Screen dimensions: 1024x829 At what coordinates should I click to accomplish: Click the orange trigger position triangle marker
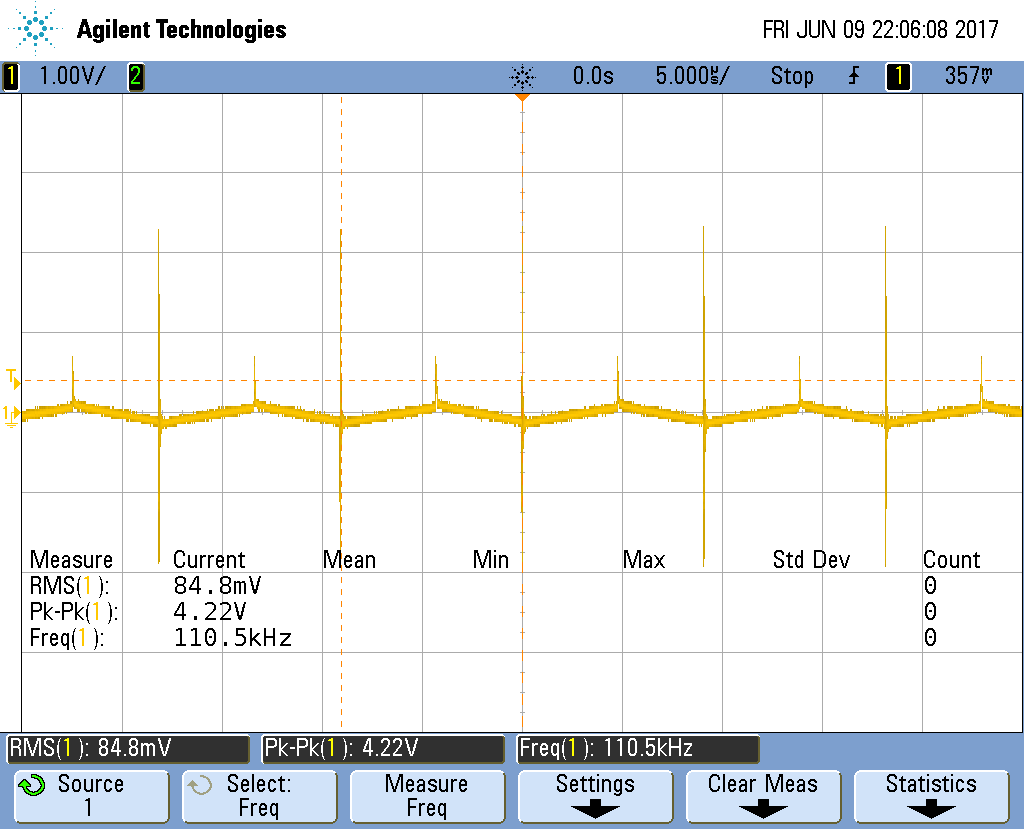pos(522,97)
